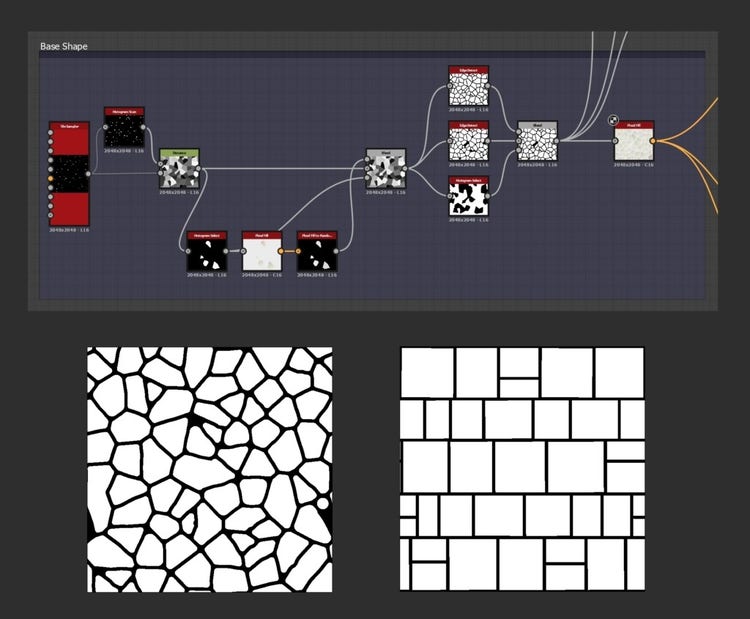Select the Tile Sampler node
750x619 pixels.
[69, 174]
